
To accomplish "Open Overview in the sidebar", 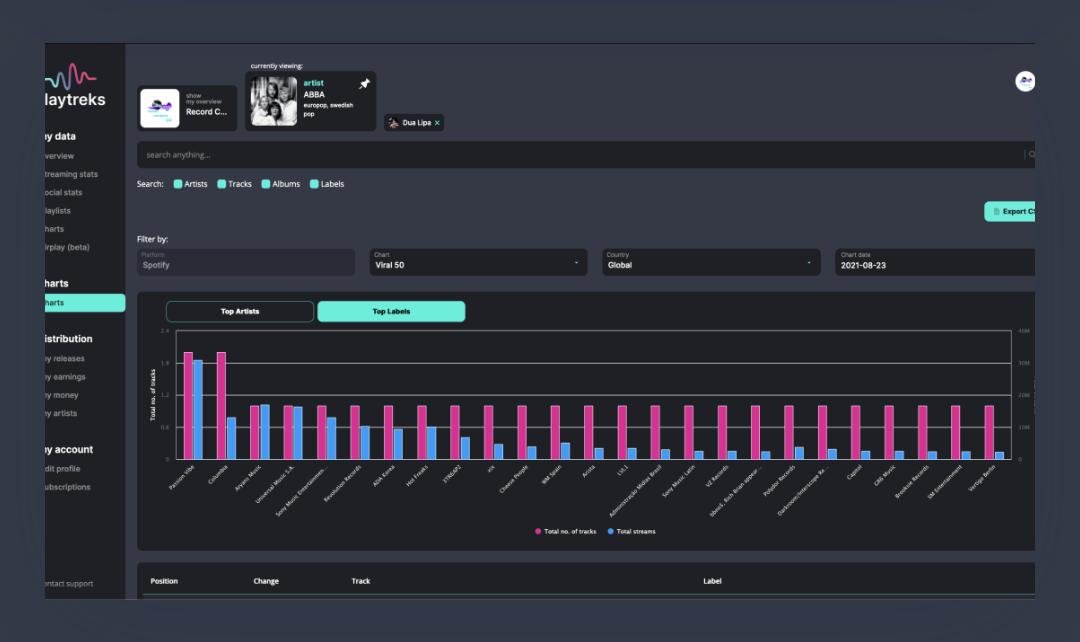I will (59, 156).
